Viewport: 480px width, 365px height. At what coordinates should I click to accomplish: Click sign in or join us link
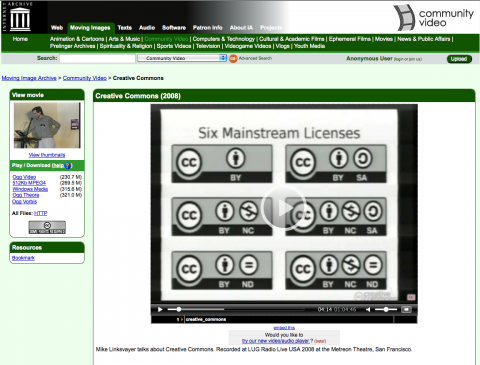click(x=408, y=59)
